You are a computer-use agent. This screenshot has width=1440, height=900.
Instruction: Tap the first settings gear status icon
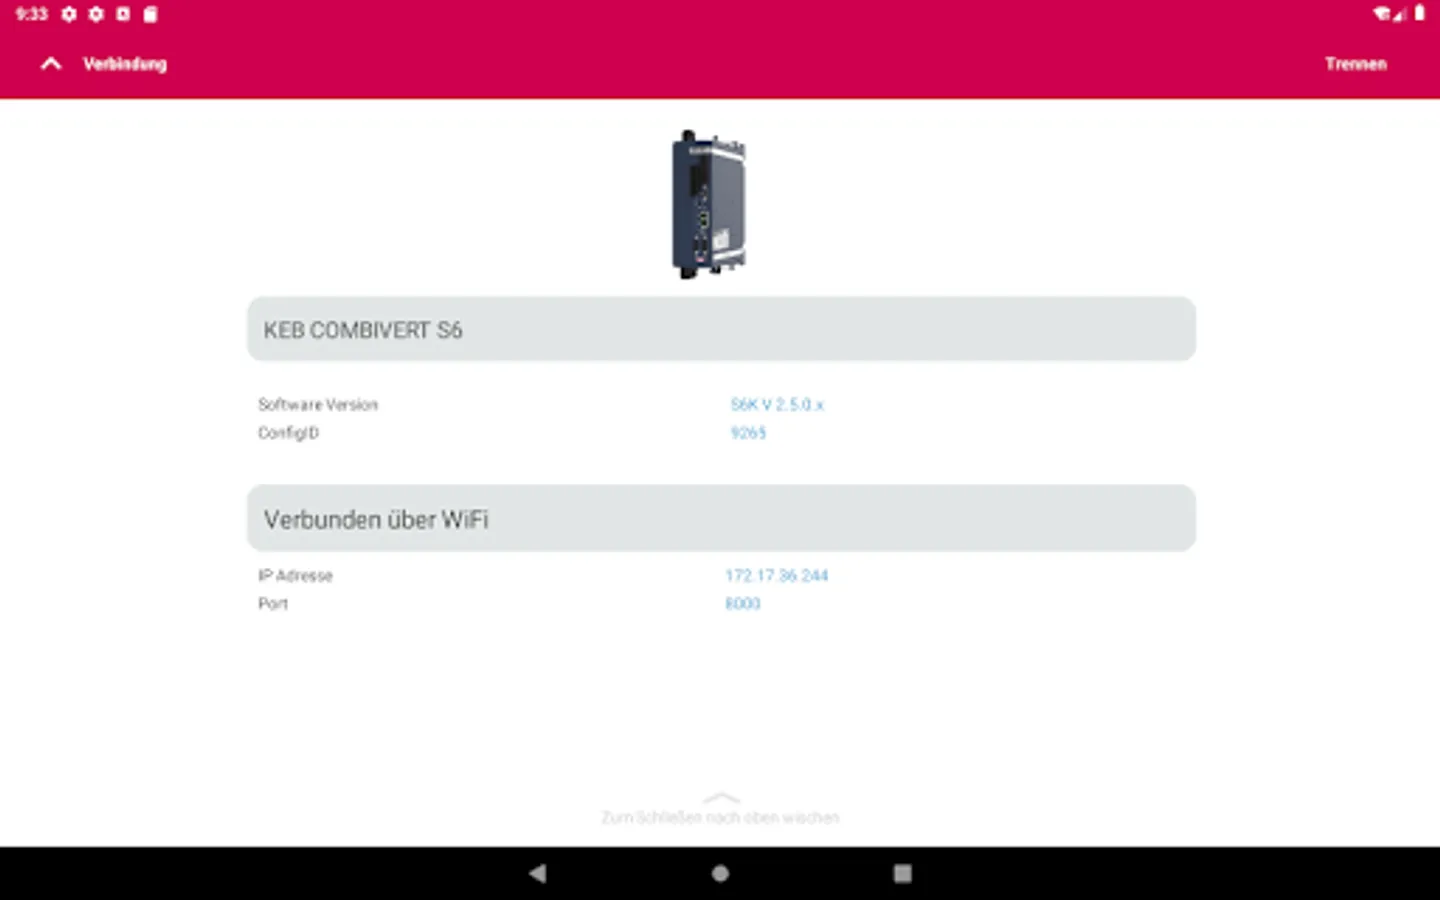[69, 14]
